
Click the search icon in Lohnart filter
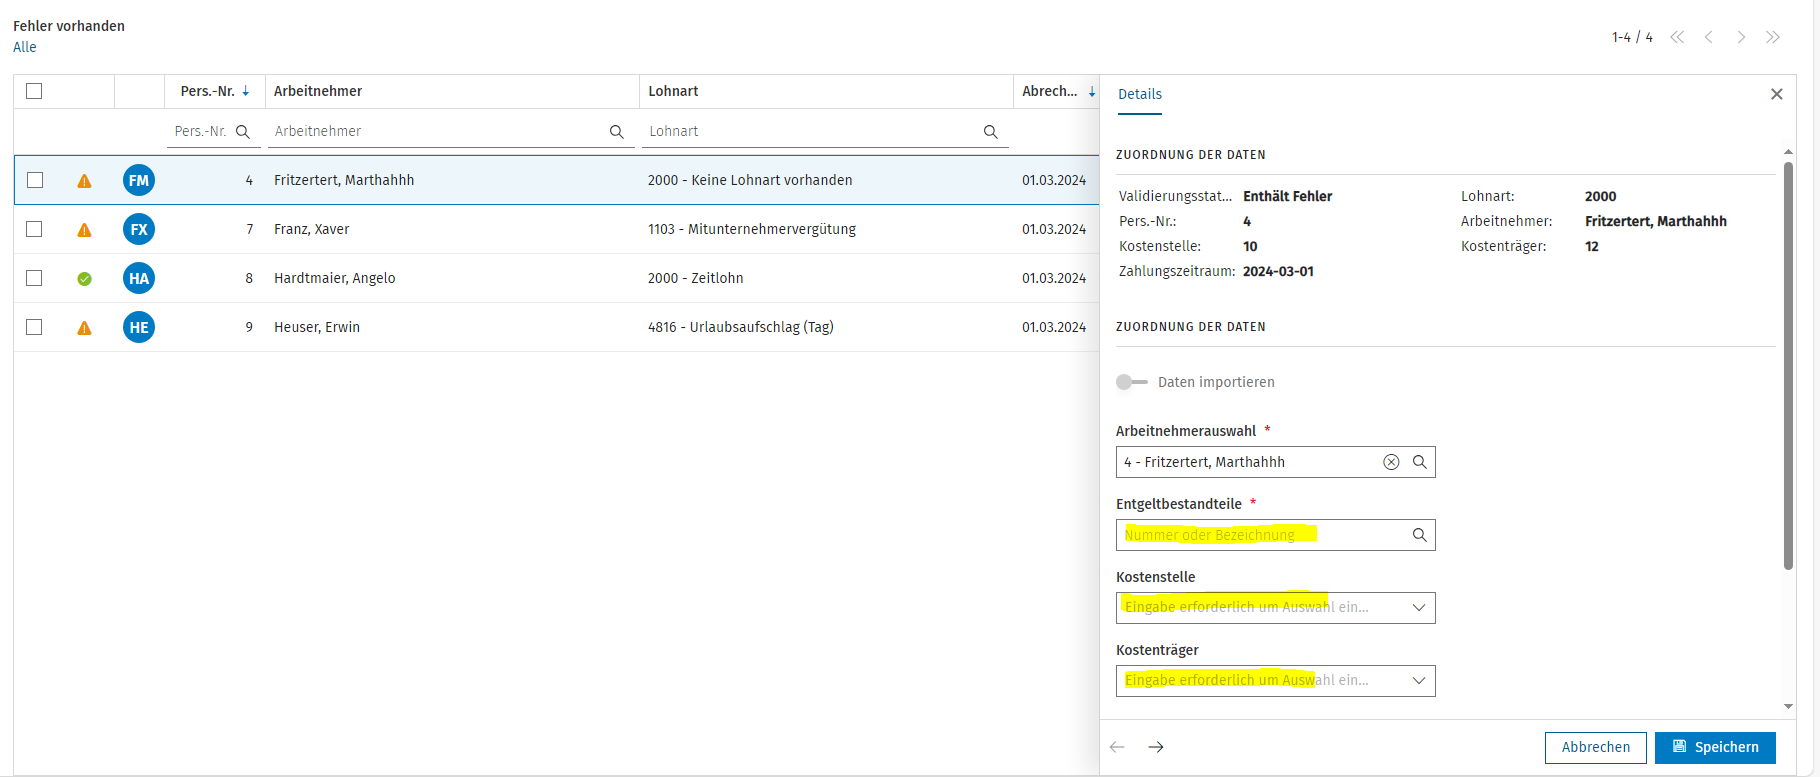coord(990,132)
